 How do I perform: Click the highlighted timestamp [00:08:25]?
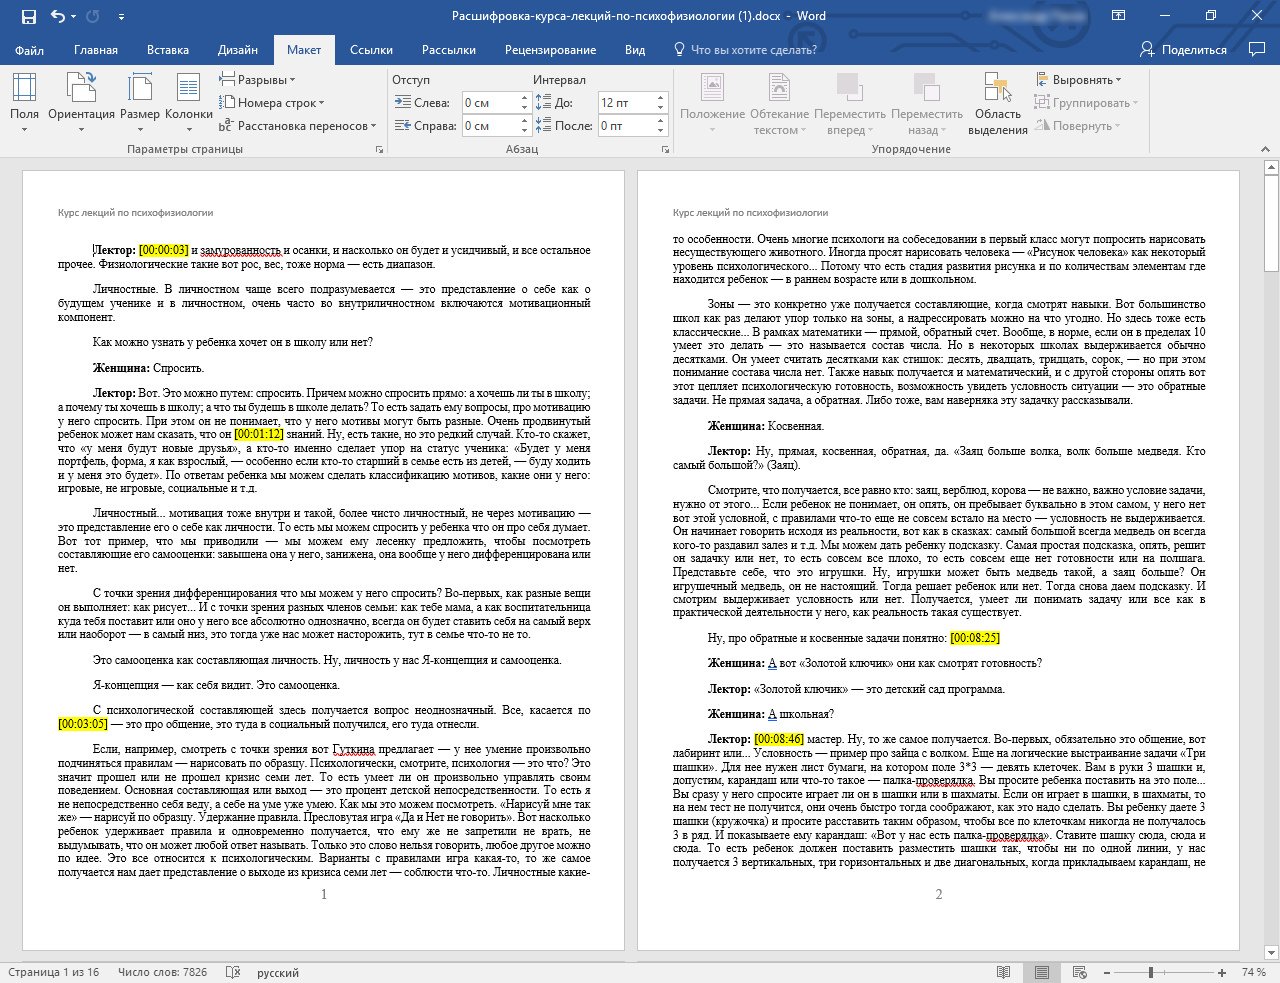pyautogui.click(x=975, y=638)
